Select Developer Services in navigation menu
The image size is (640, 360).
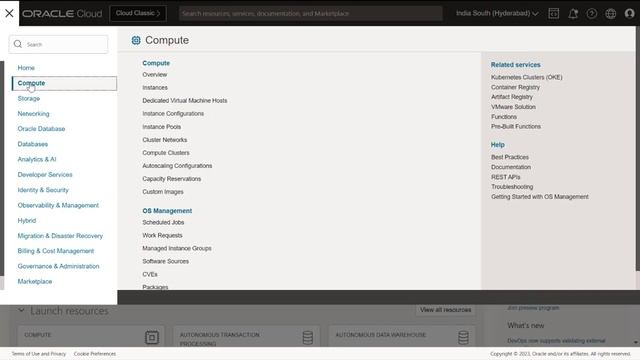pos(45,174)
